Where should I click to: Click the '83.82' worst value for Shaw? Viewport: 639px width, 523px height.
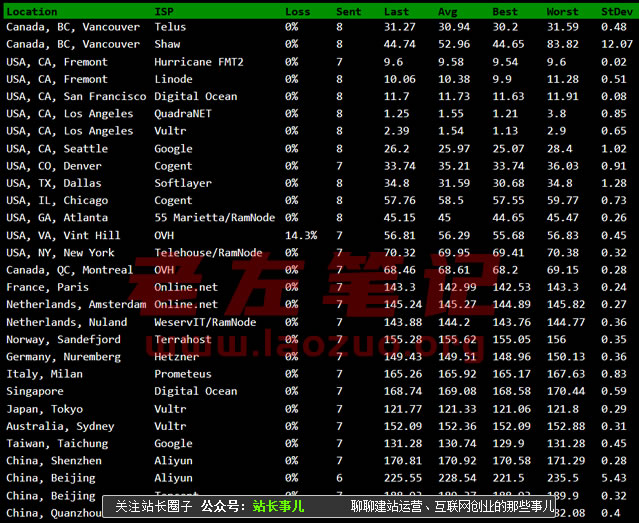click(x=562, y=44)
